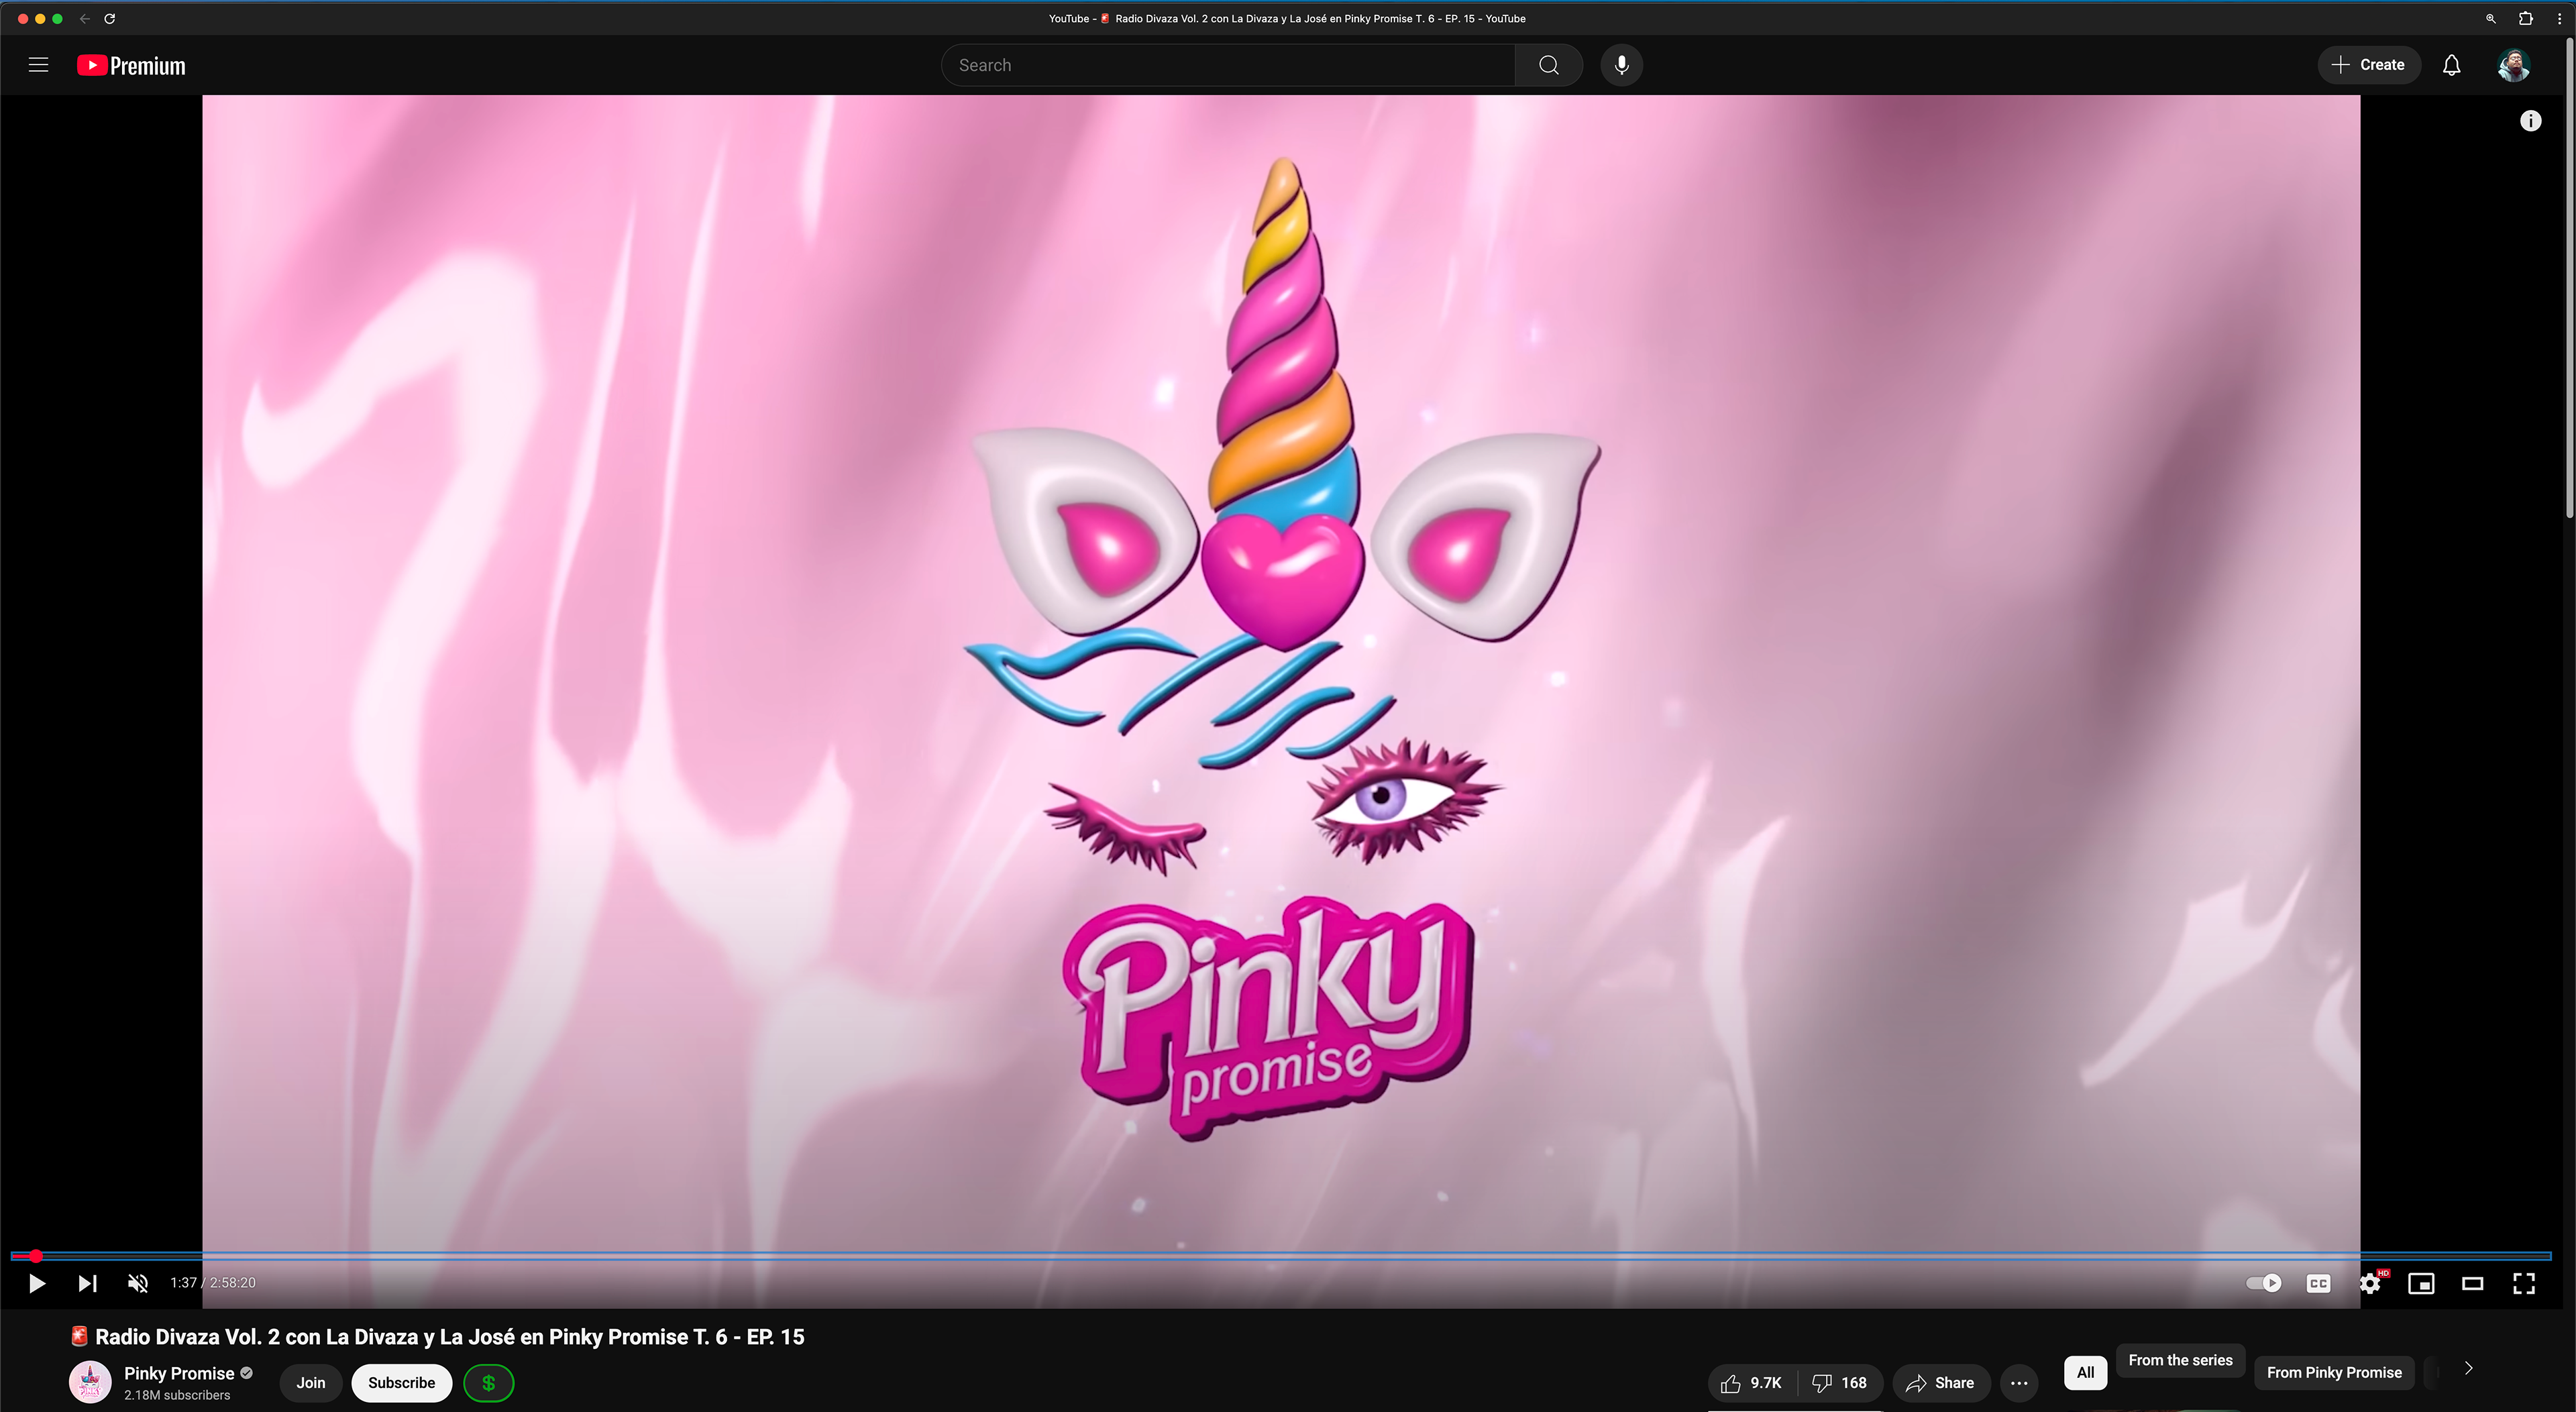Open more actions ellipsis menu
This screenshot has width=2576, height=1412.
[2019, 1383]
